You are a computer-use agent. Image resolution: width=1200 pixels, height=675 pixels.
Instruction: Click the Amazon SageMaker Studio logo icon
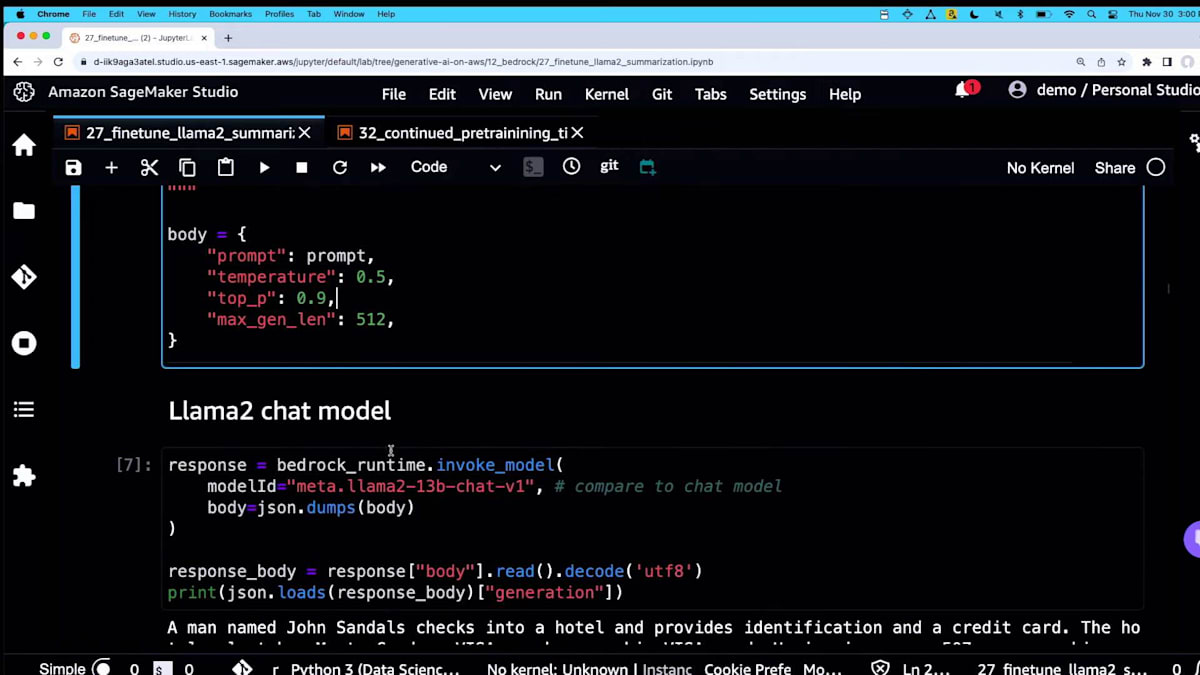[x=24, y=91]
